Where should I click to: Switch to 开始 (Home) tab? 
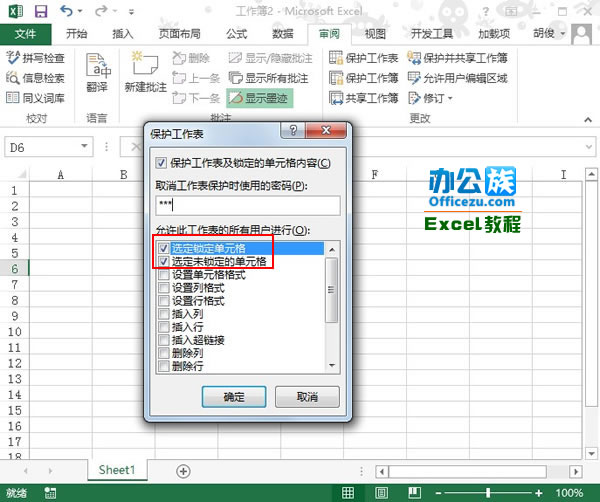click(x=77, y=34)
